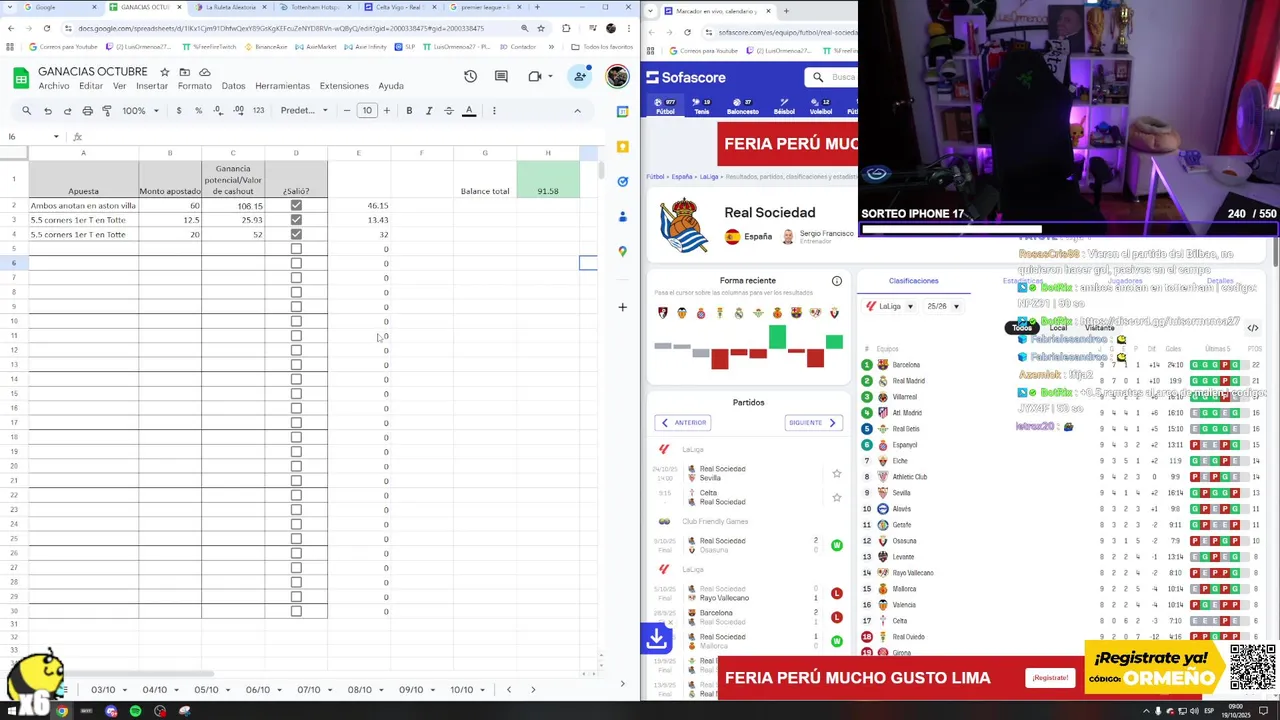
Task: Select the Clasificaciones tab in Sofascore
Action: pyautogui.click(x=914, y=281)
